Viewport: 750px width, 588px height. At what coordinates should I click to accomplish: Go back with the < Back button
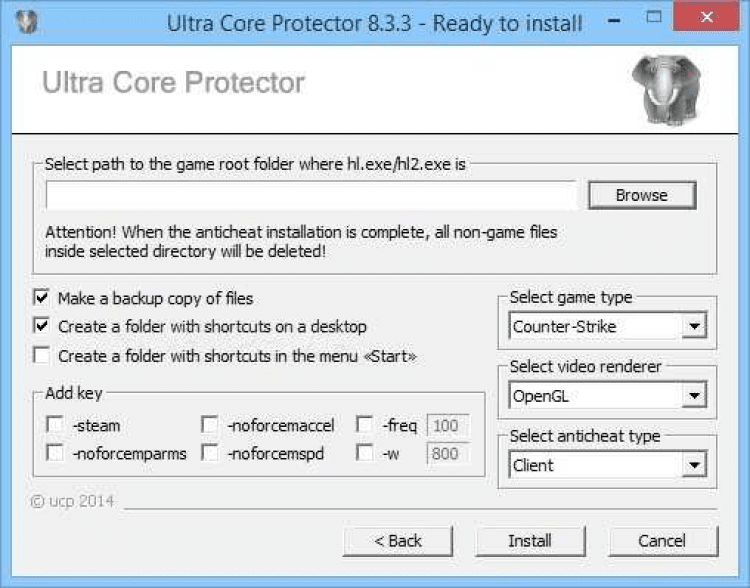tap(398, 541)
